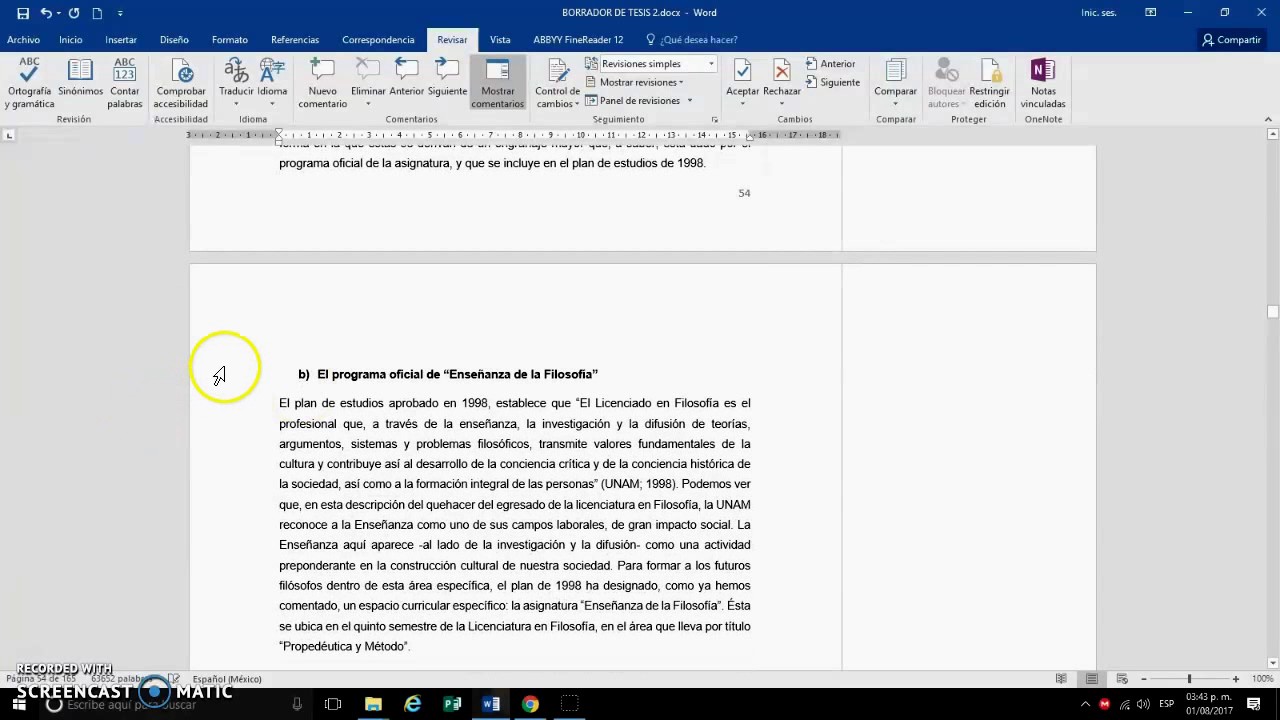Expand Rechazar dropdown arrow
The image size is (1280, 720).
(782, 104)
